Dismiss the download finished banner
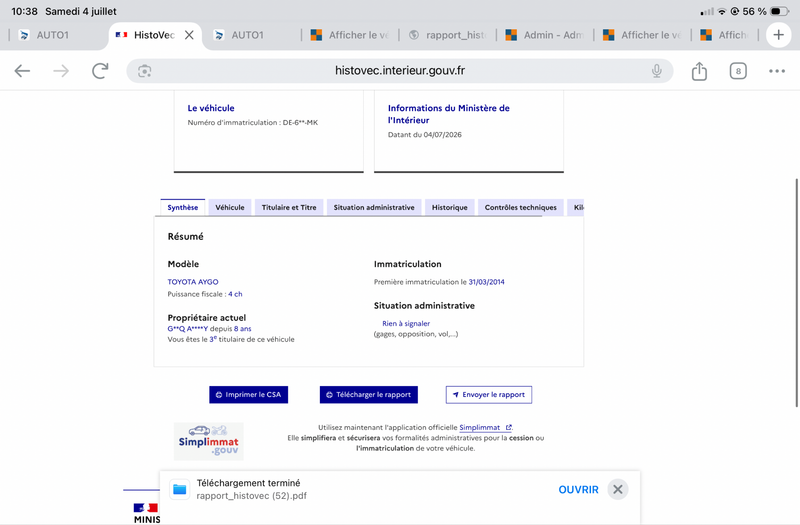Screen dimensions: 800x525 (617, 489)
